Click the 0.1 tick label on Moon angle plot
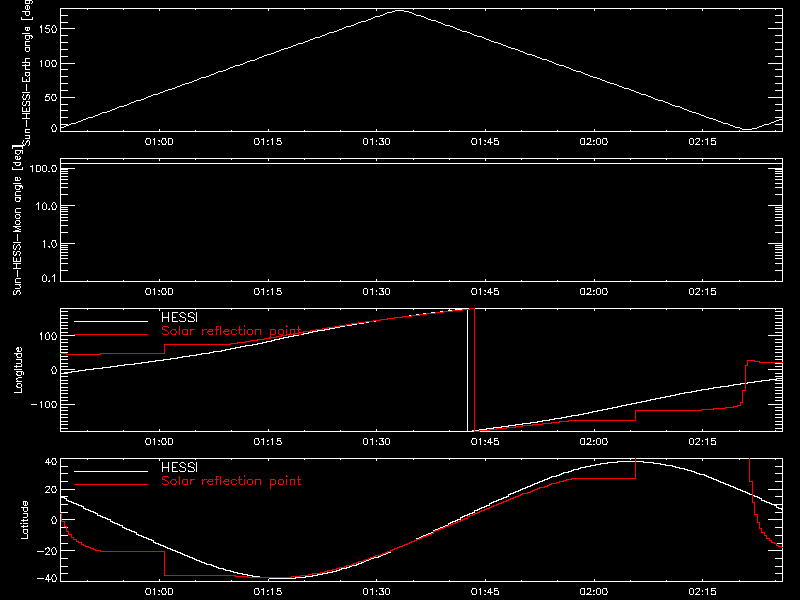The width and height of the screenshot is (800, 600). point(49,278)
